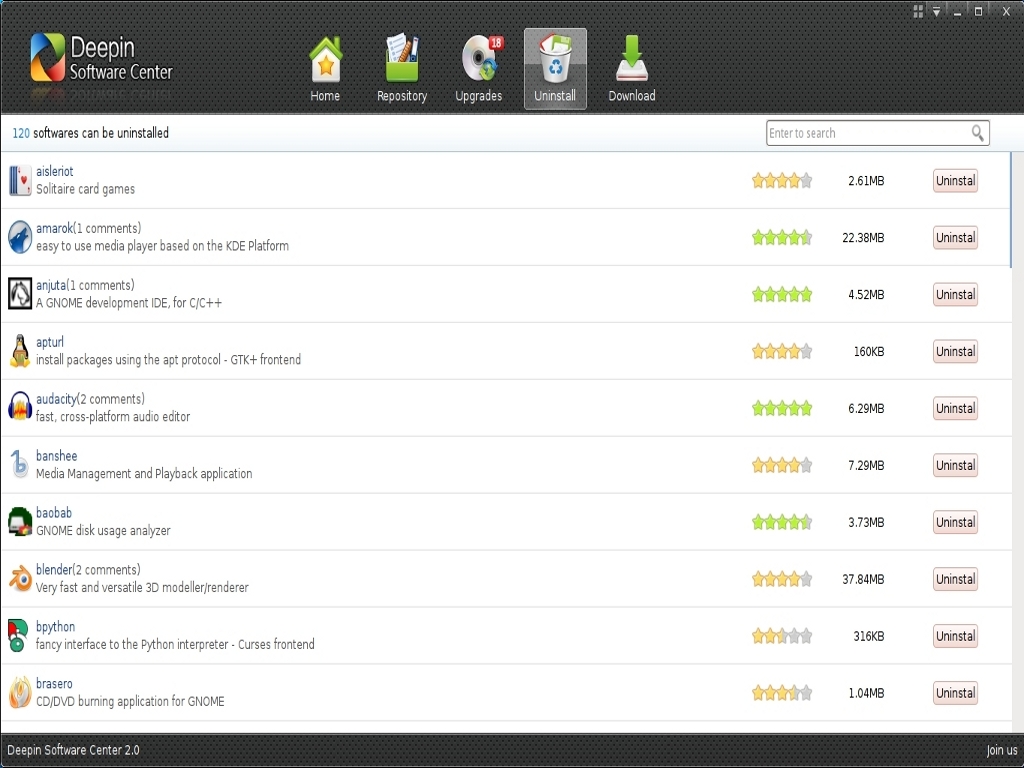Click the Join us link
1024x768 pixels.
[1002, 750]
